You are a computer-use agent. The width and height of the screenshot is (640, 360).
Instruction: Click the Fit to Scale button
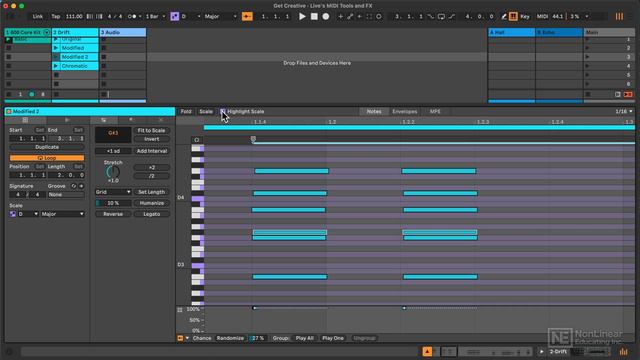coord(151,131)
